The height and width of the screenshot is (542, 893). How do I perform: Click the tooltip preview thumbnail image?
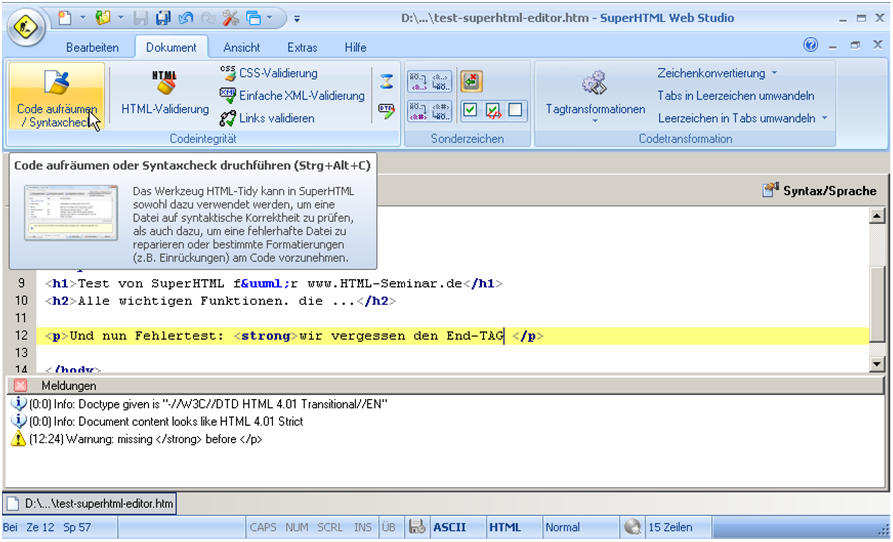point(71,213)
